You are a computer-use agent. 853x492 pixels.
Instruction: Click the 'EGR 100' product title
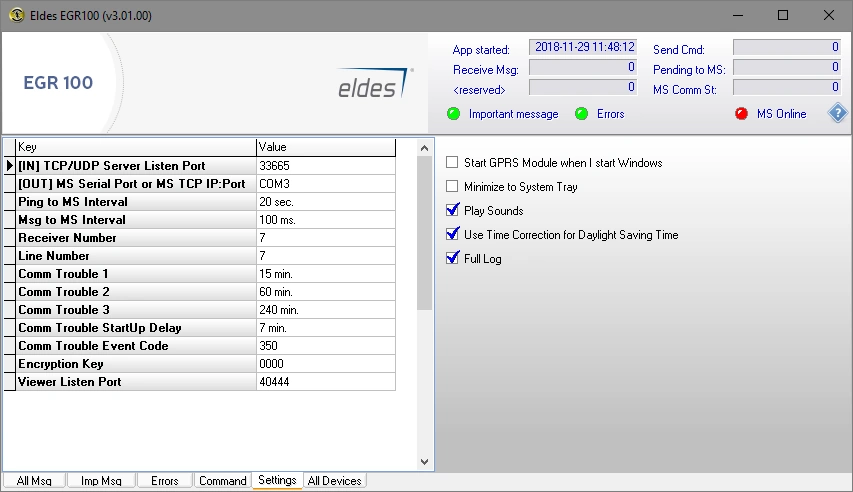tap(58, 83)
